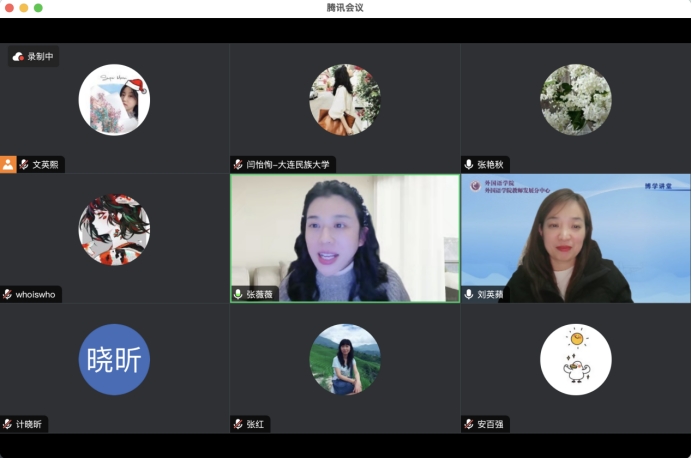The height and width of the screenshot is (459, 692).
Task: Click the 录制中 recording status label
Action: click(40, 57)
